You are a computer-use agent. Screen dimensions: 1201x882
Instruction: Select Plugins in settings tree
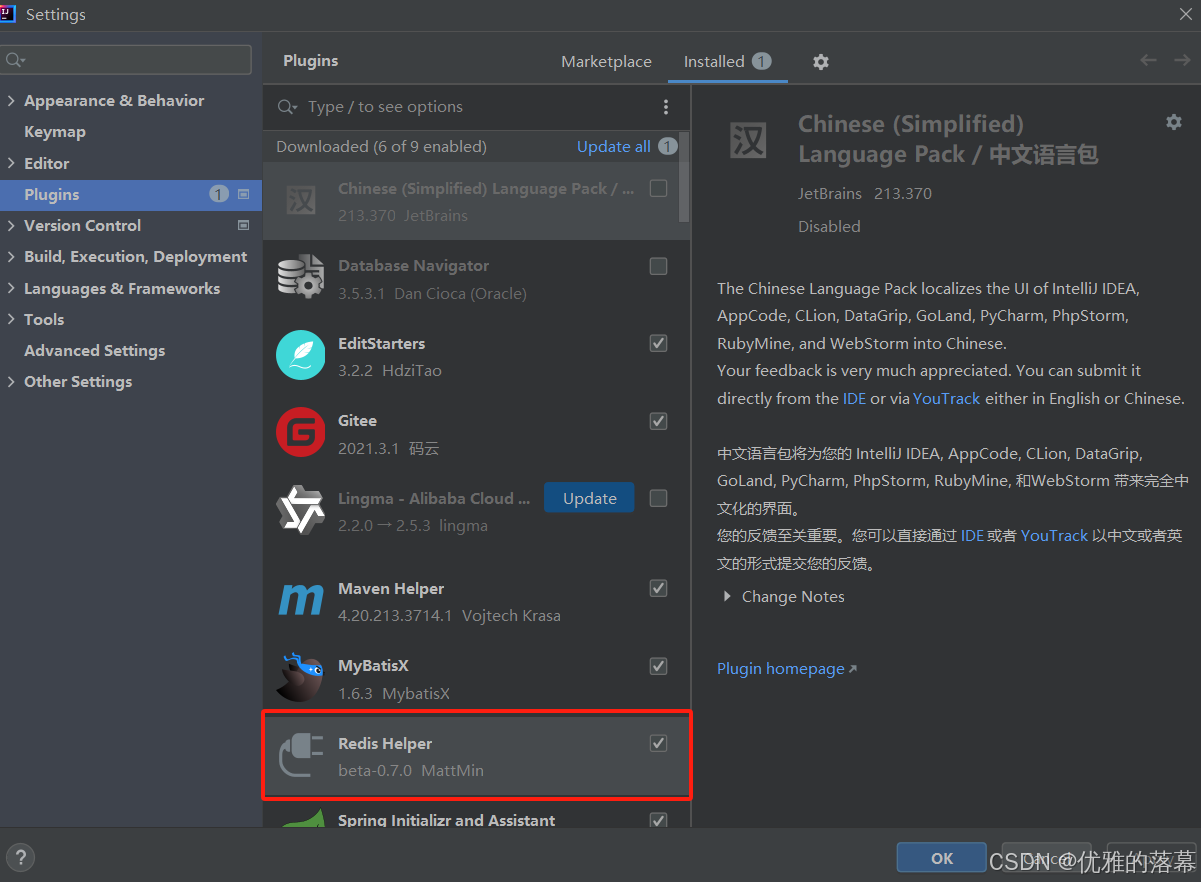[131, 194]
